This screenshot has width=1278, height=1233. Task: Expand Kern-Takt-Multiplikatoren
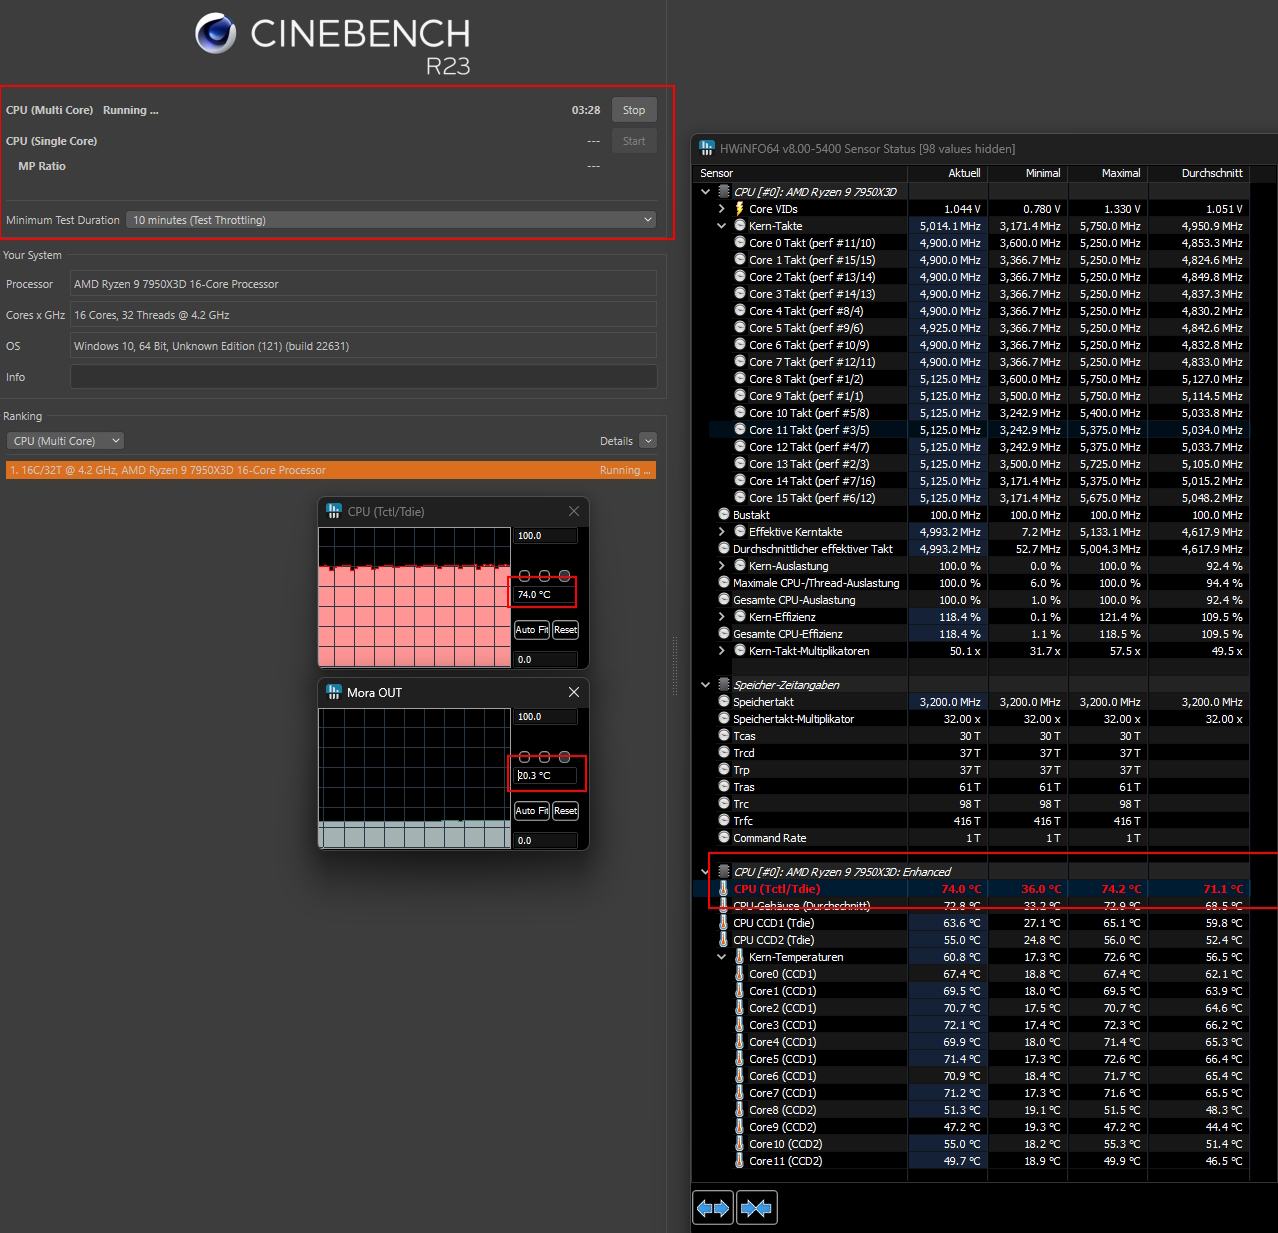pyautogui.click(x=722, y=651)
